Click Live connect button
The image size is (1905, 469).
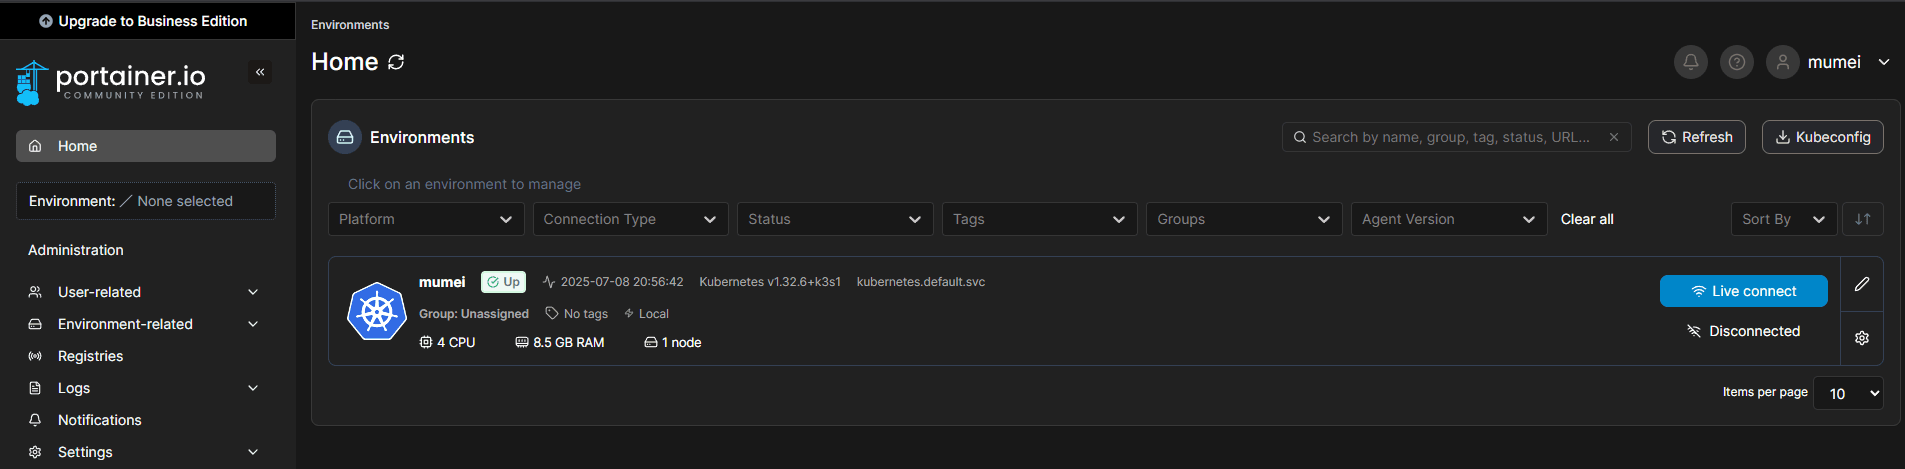1744,291
